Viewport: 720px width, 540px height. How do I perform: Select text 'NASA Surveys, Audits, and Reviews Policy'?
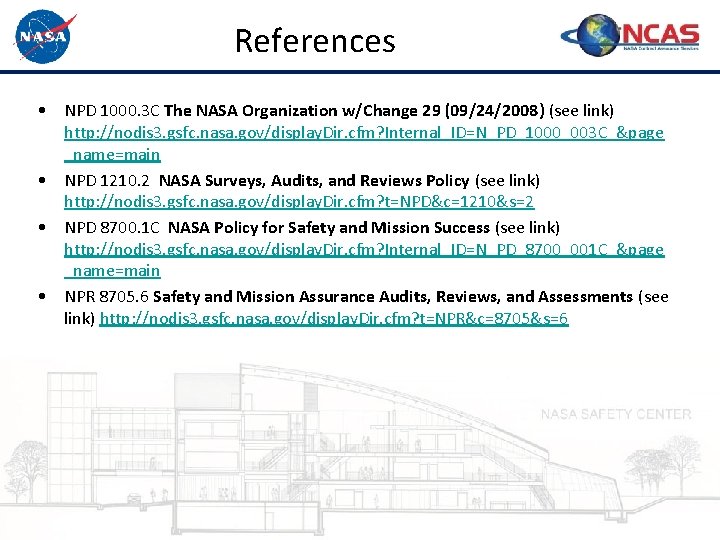pos(314,180)
